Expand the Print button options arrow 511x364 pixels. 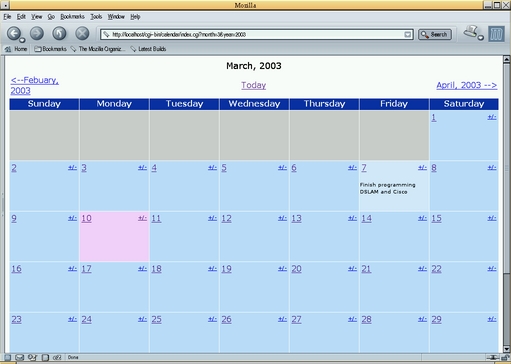coord(480,38)
